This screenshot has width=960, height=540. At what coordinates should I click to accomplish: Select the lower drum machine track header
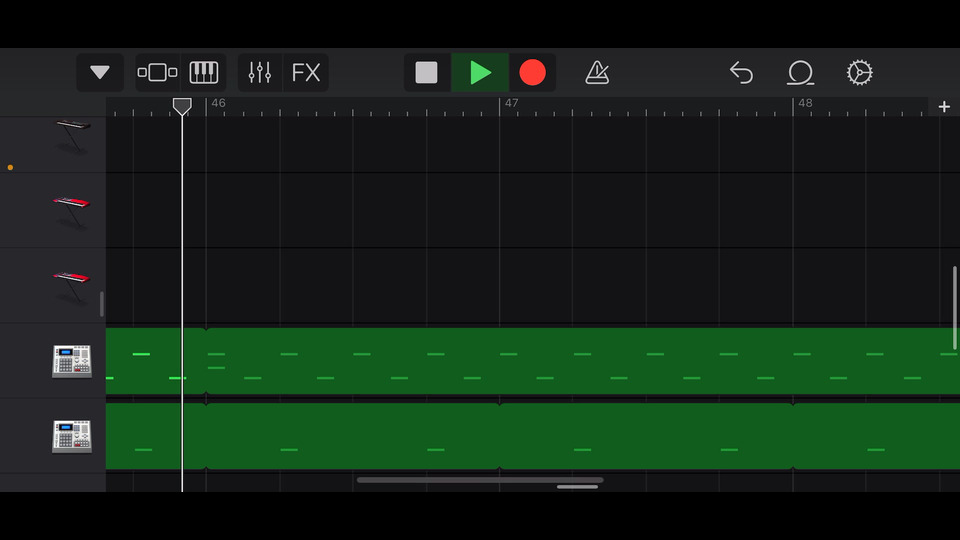click(53, 436)
